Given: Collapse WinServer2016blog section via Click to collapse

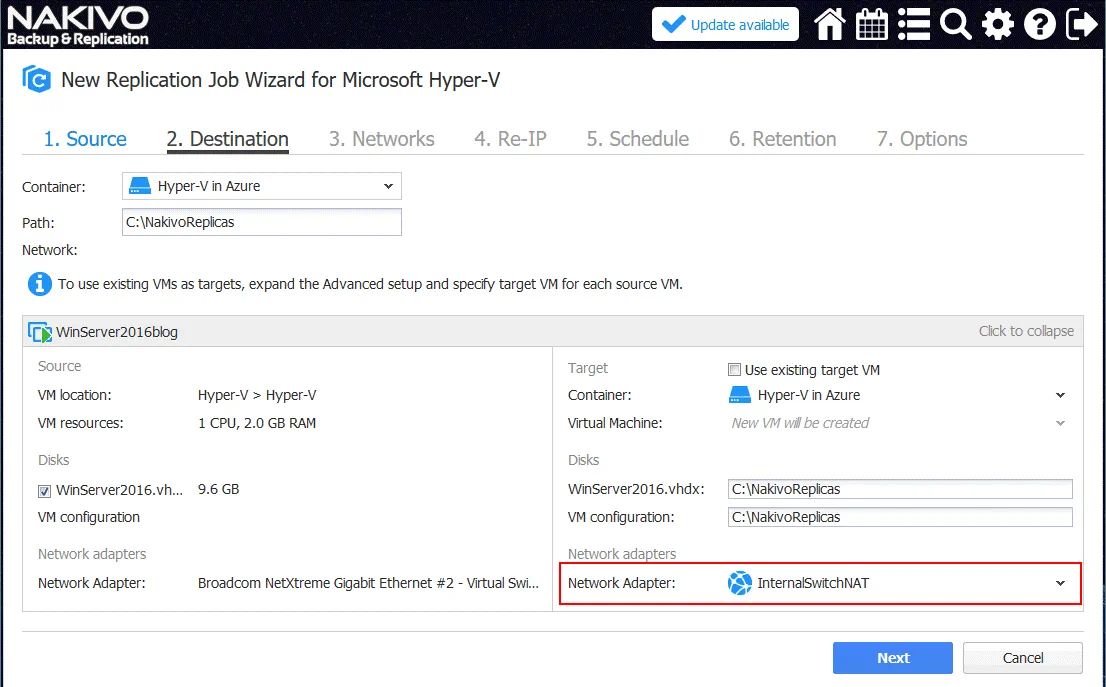Looking at the screenshot, I should tap(1025, 331).
